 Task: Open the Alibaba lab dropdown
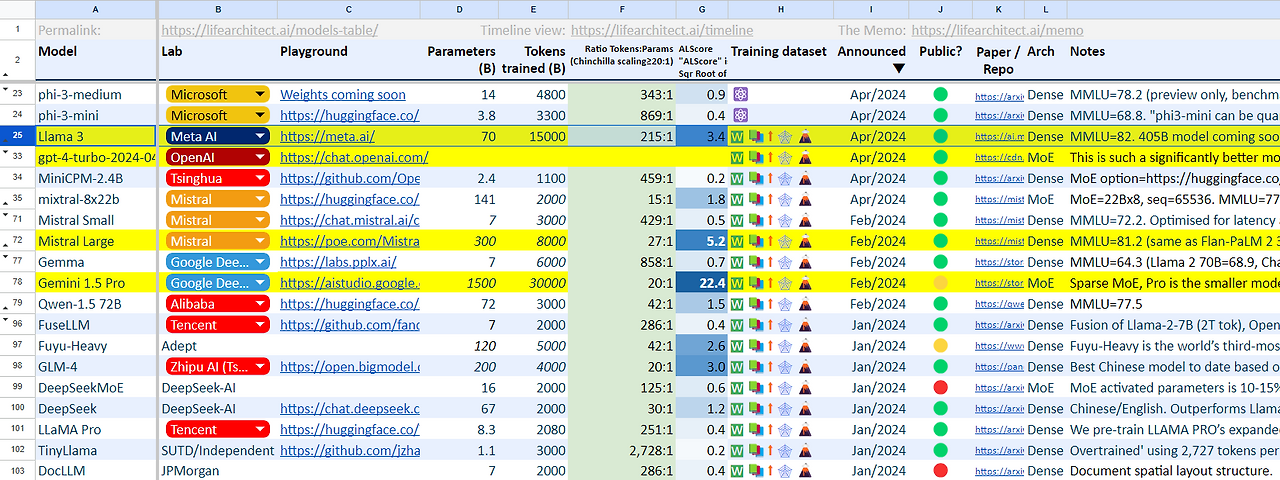tap(261, 304)
